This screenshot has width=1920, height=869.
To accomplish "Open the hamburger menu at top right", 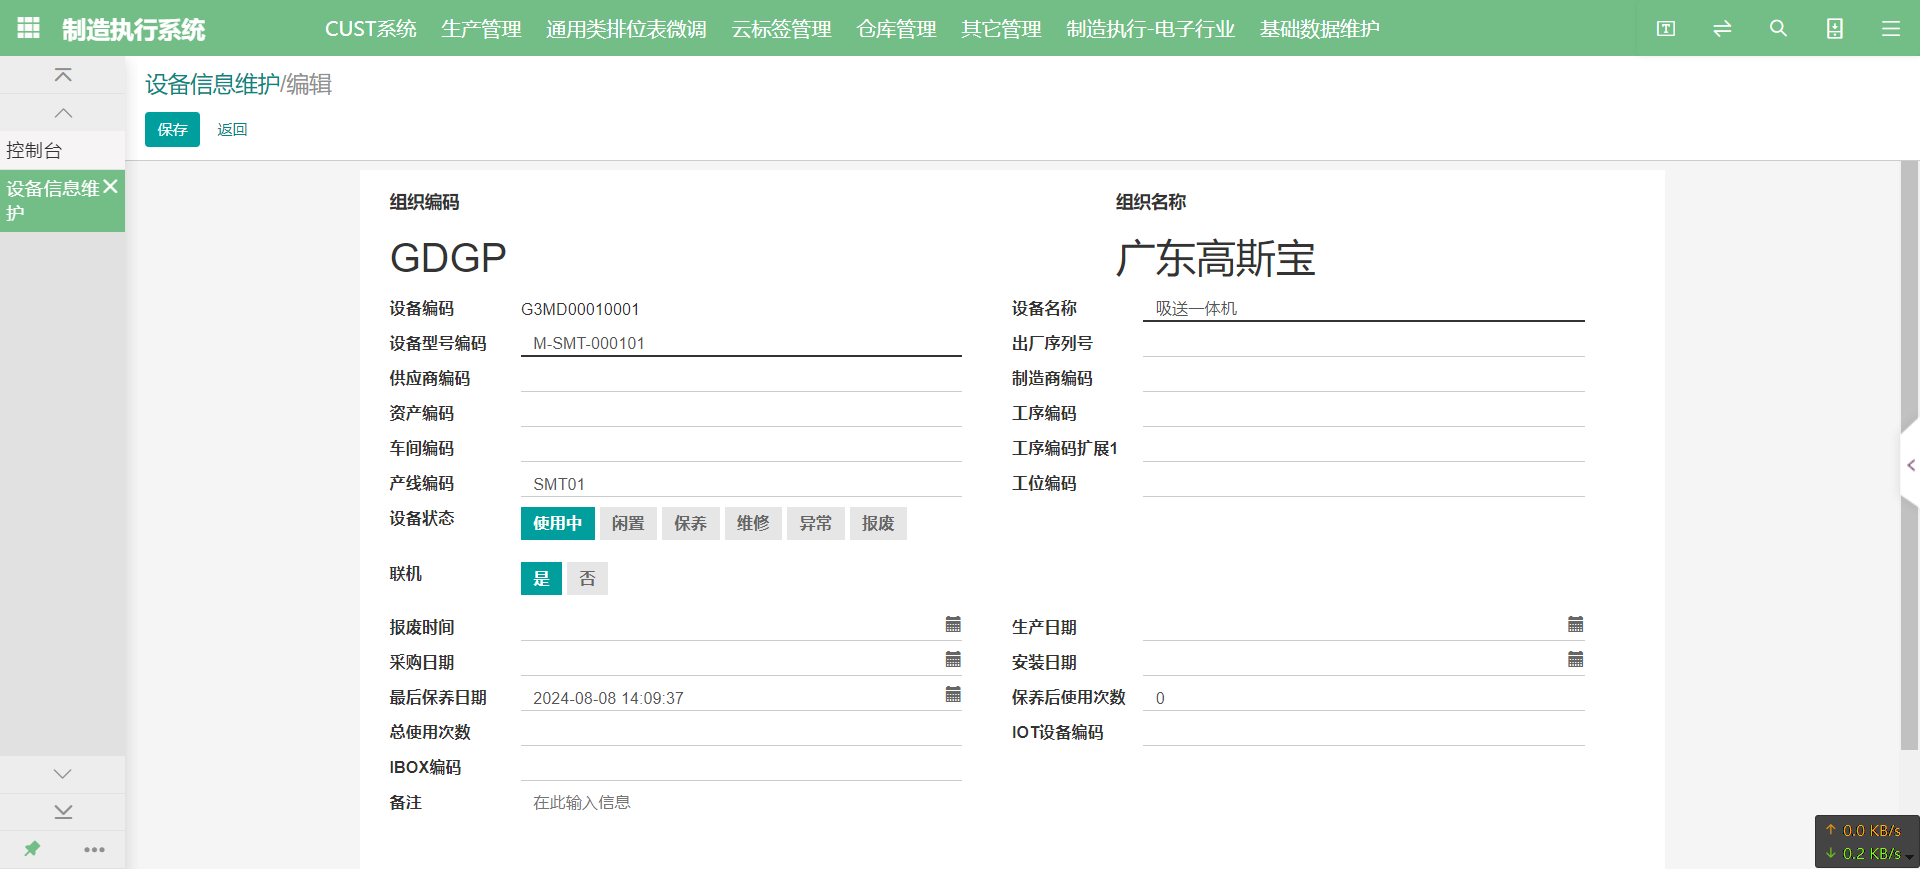I will [x=1891, y=28].
